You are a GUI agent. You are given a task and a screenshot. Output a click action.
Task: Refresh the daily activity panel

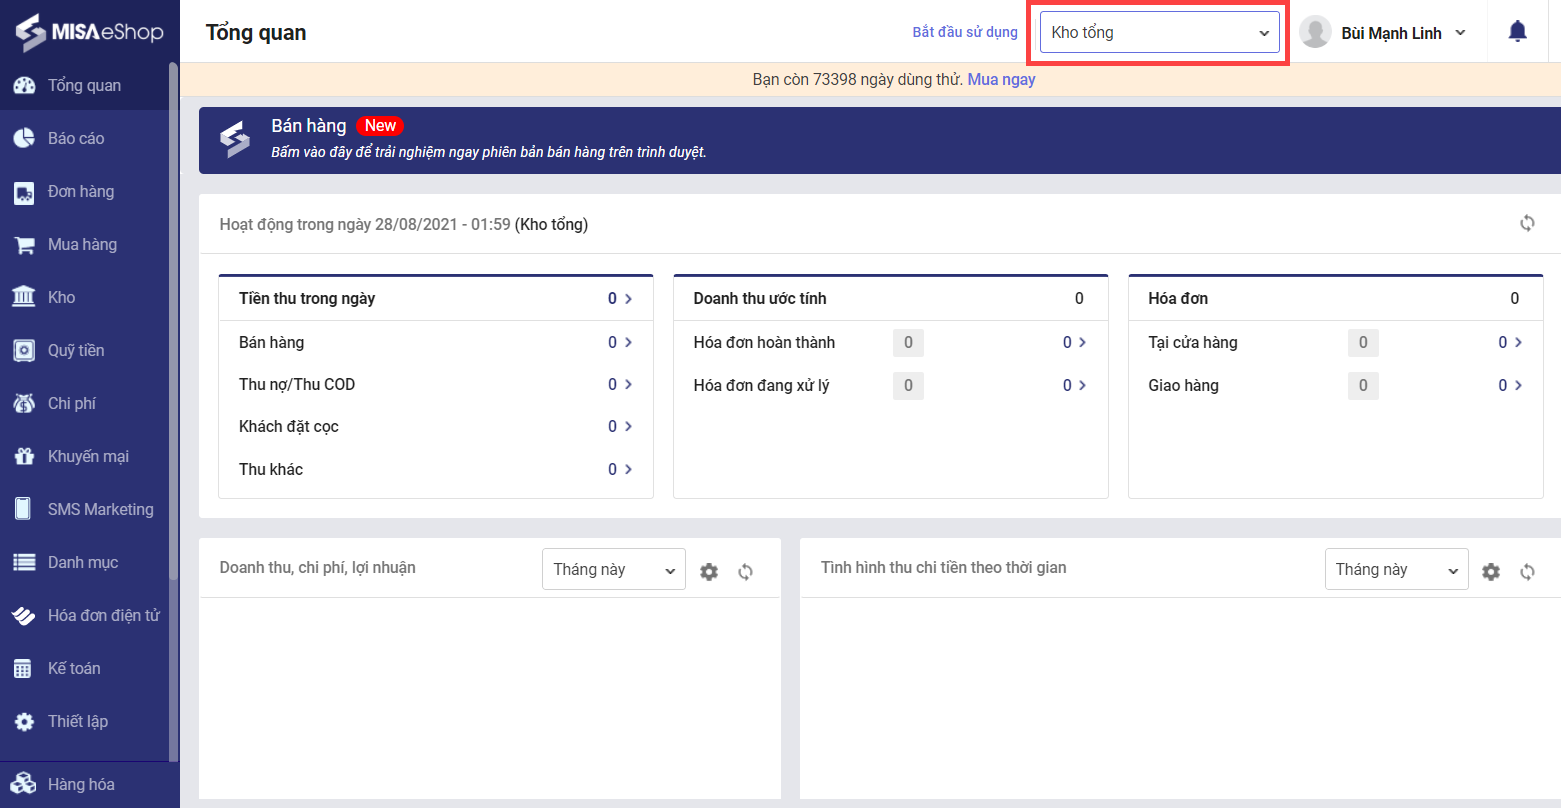(x=1527, y=223)
